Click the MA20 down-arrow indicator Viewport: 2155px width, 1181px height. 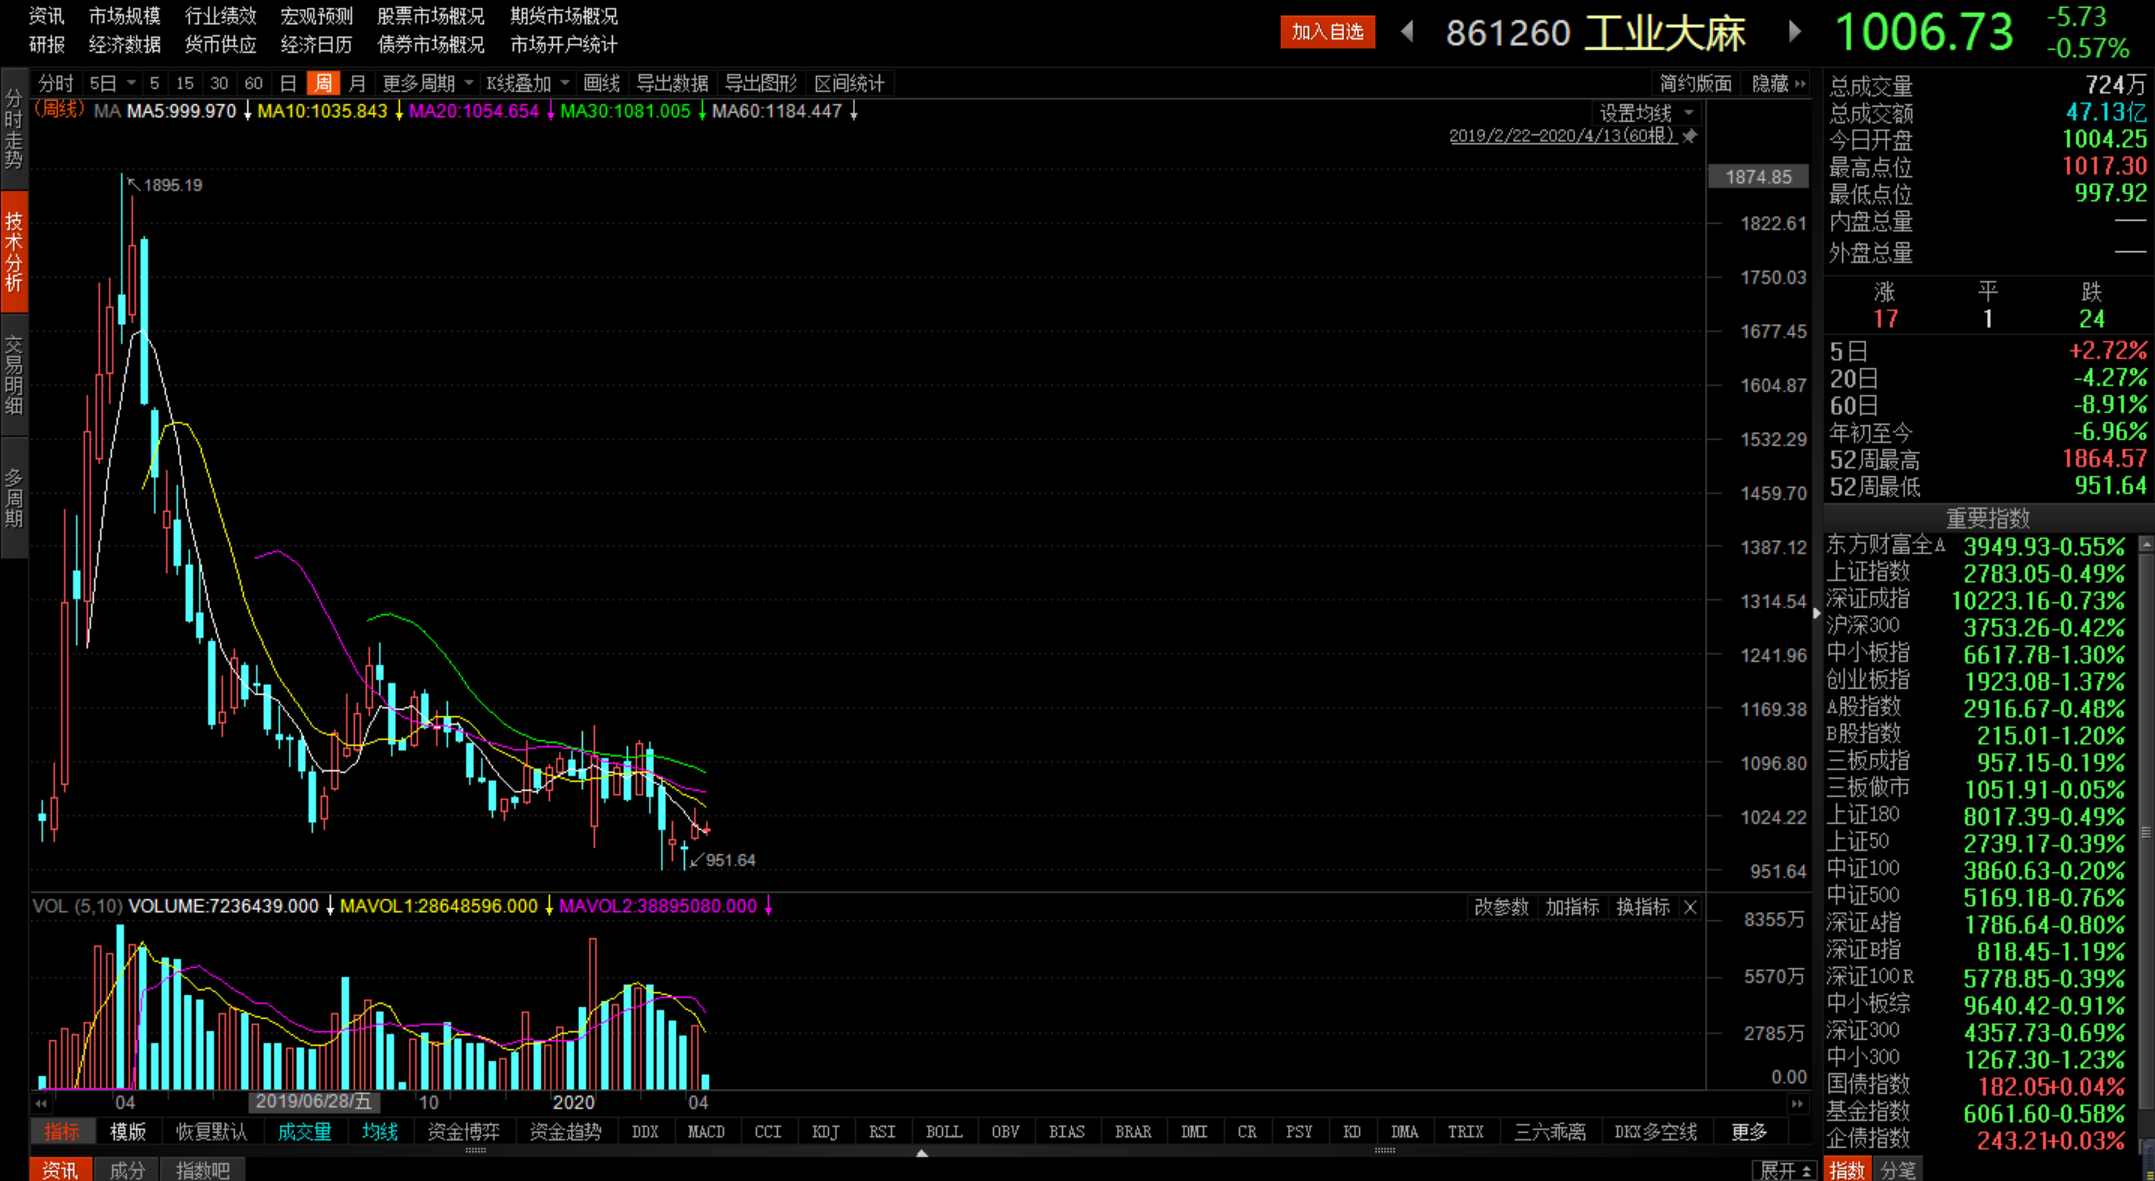point(550,111)
